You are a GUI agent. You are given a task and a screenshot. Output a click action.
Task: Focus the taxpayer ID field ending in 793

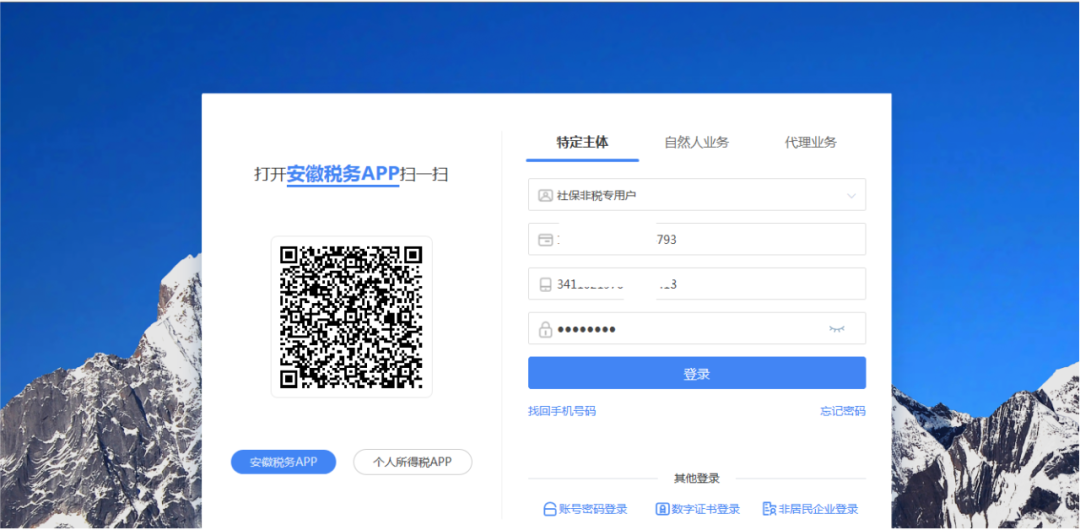tap(696, 239)
